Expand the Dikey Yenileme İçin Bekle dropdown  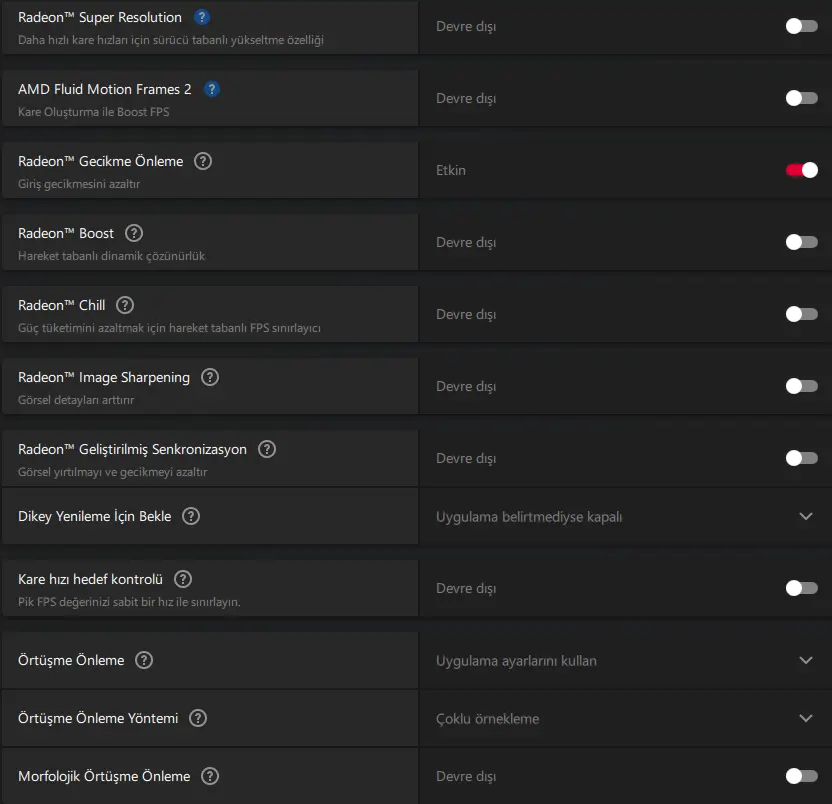click(625, 516)
